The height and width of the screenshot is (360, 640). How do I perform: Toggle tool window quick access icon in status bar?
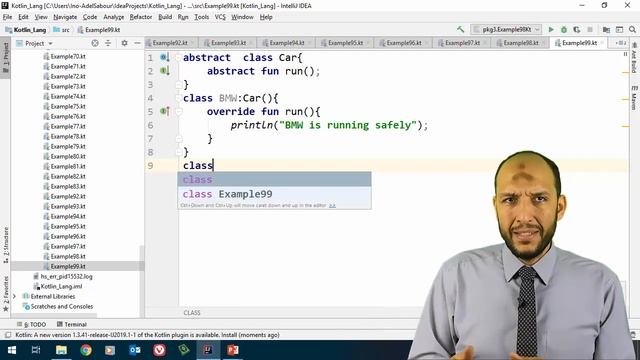(7, 335)
